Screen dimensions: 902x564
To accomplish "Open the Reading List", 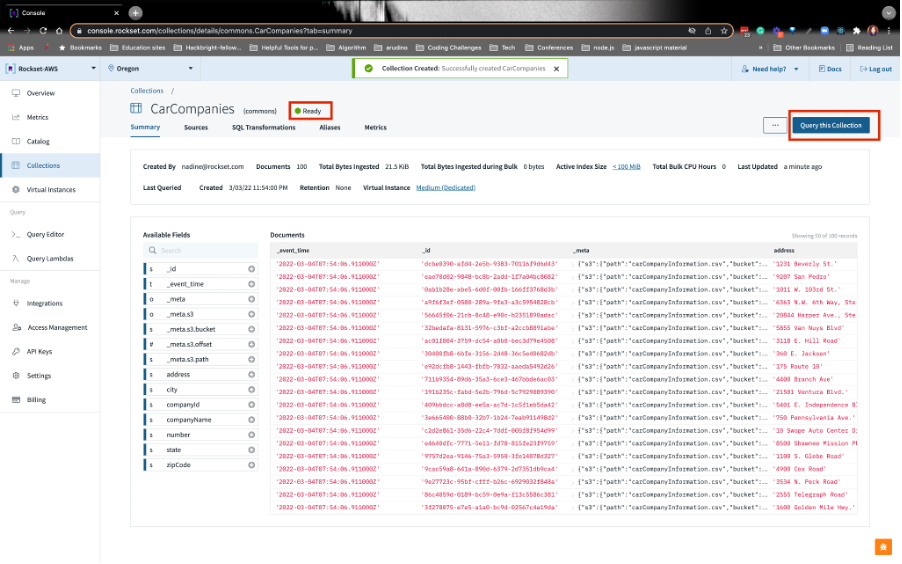I will [869, 48].
